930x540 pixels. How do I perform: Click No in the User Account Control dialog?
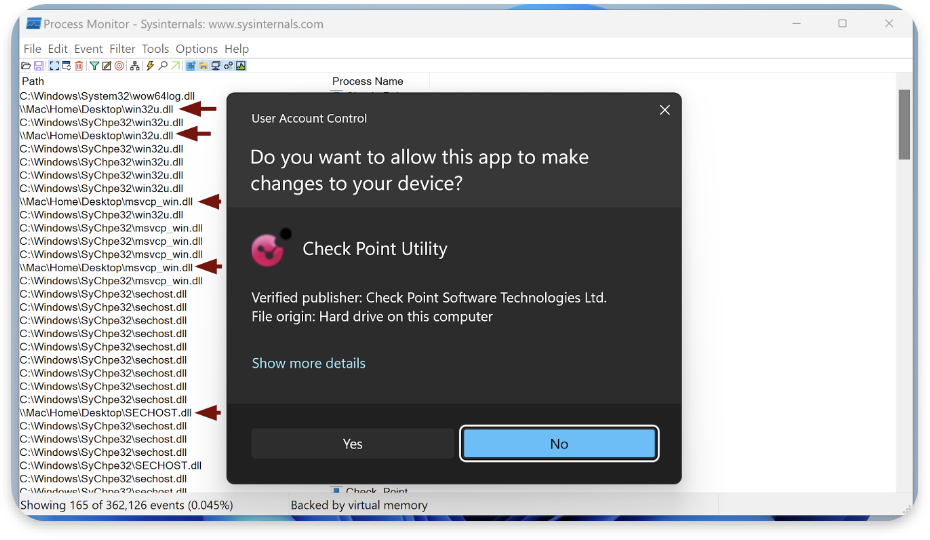(x=559, y=444)
